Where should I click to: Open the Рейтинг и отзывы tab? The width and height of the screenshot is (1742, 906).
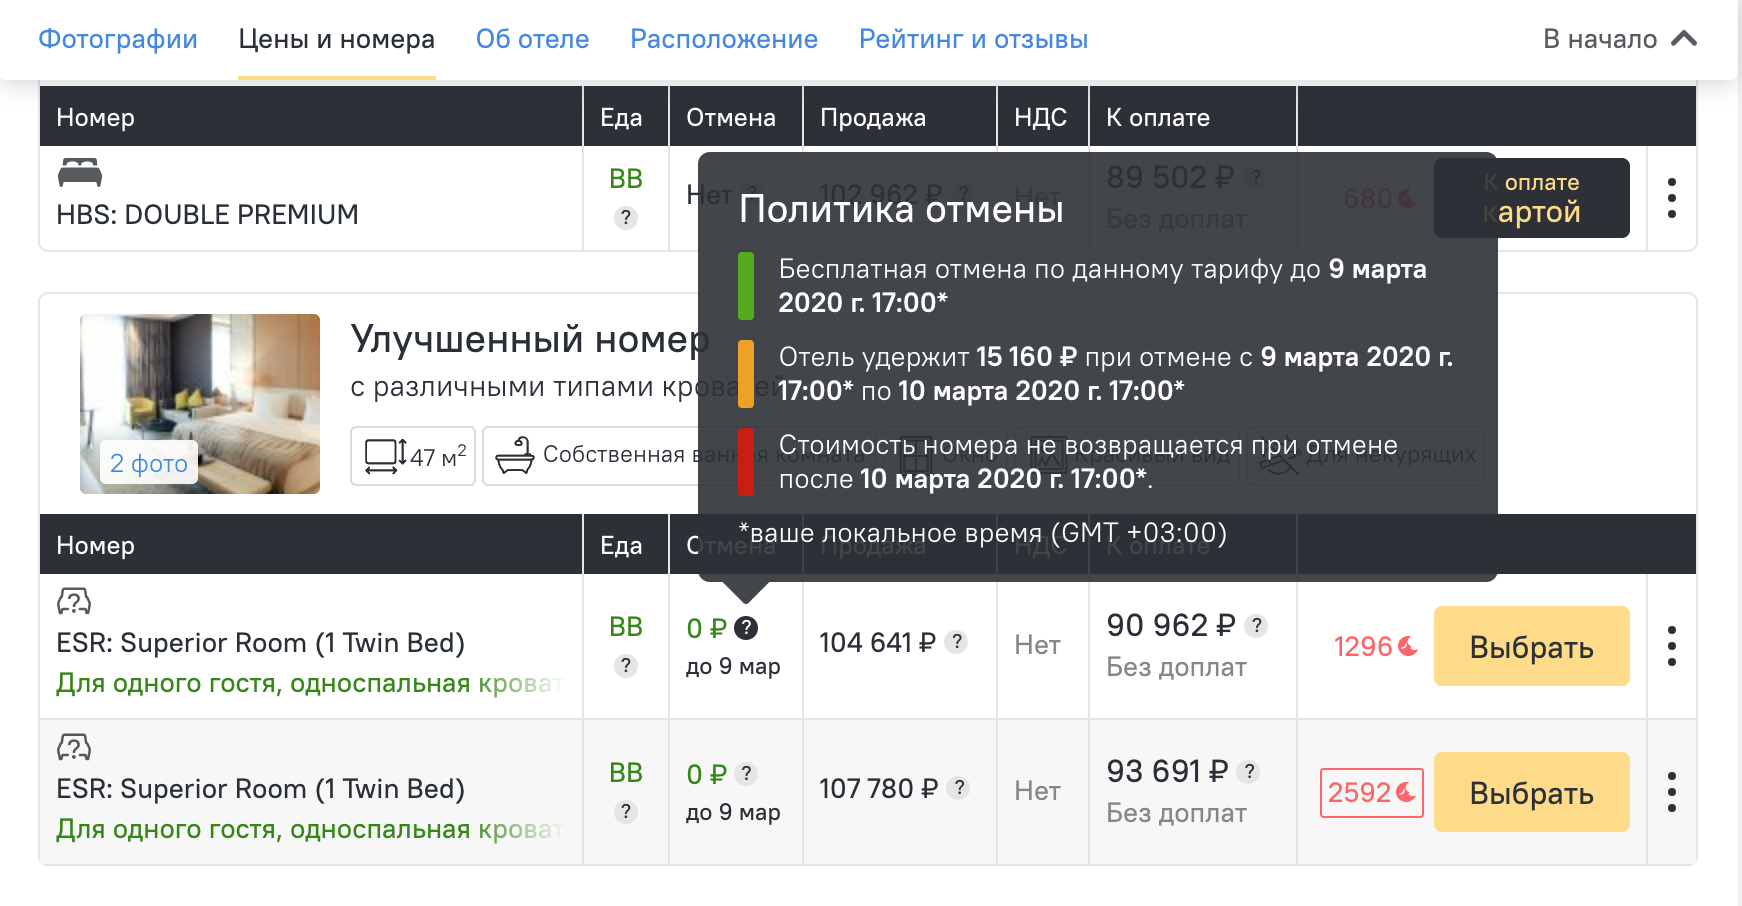click(x=973, y=39)
